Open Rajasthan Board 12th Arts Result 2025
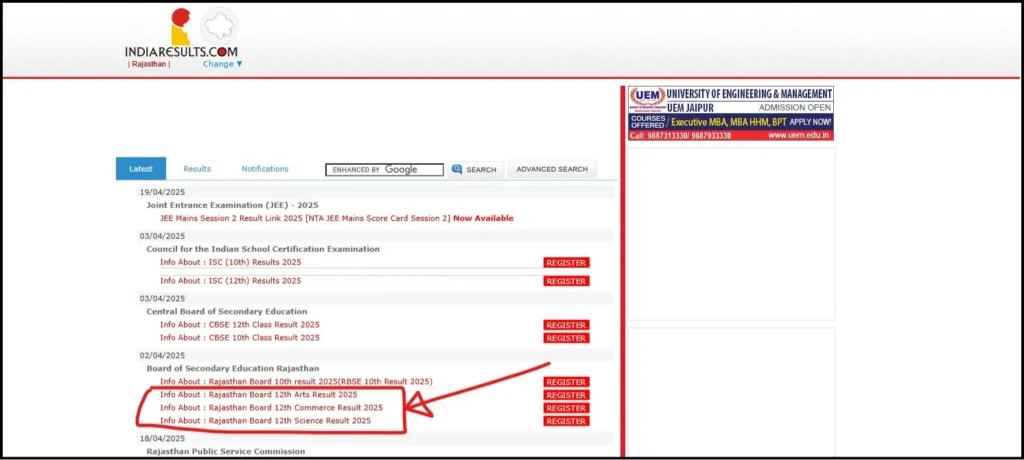Viewport: 1024px width, 460px height. pos(259,395)
